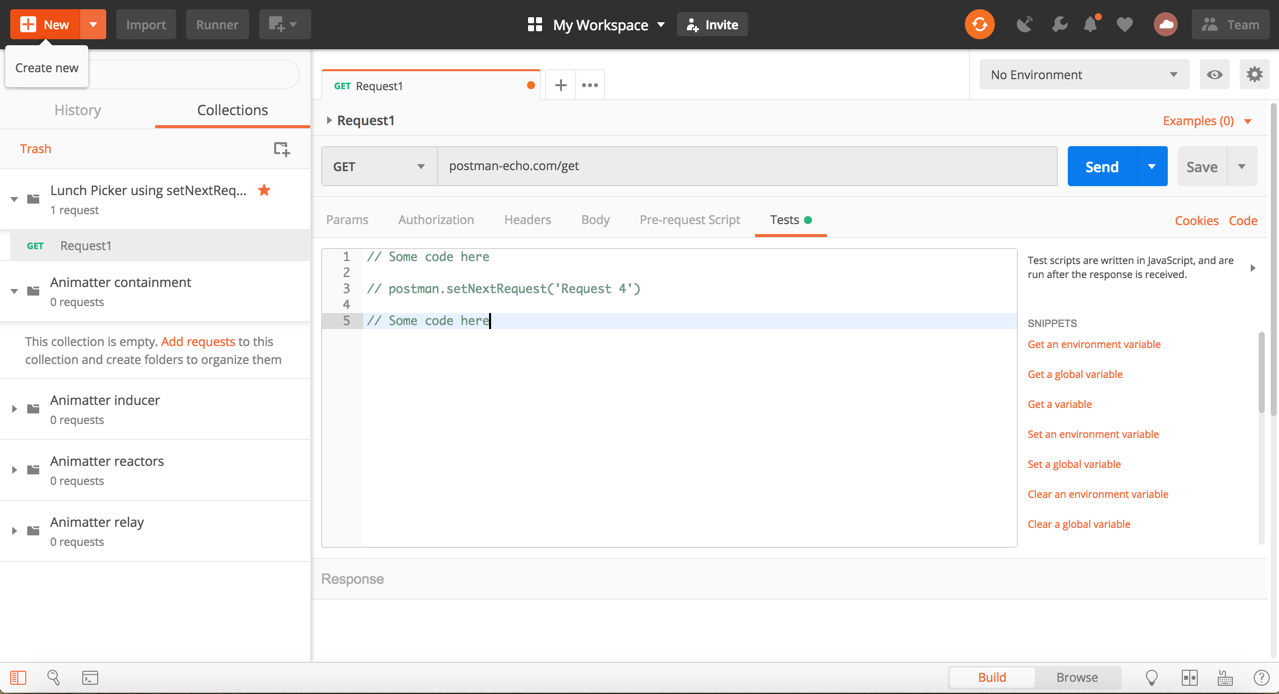The height and width of the screenshot is (694, 1279).
Task: Switch to the Pre-request Script tab
Action: [690, 220]
